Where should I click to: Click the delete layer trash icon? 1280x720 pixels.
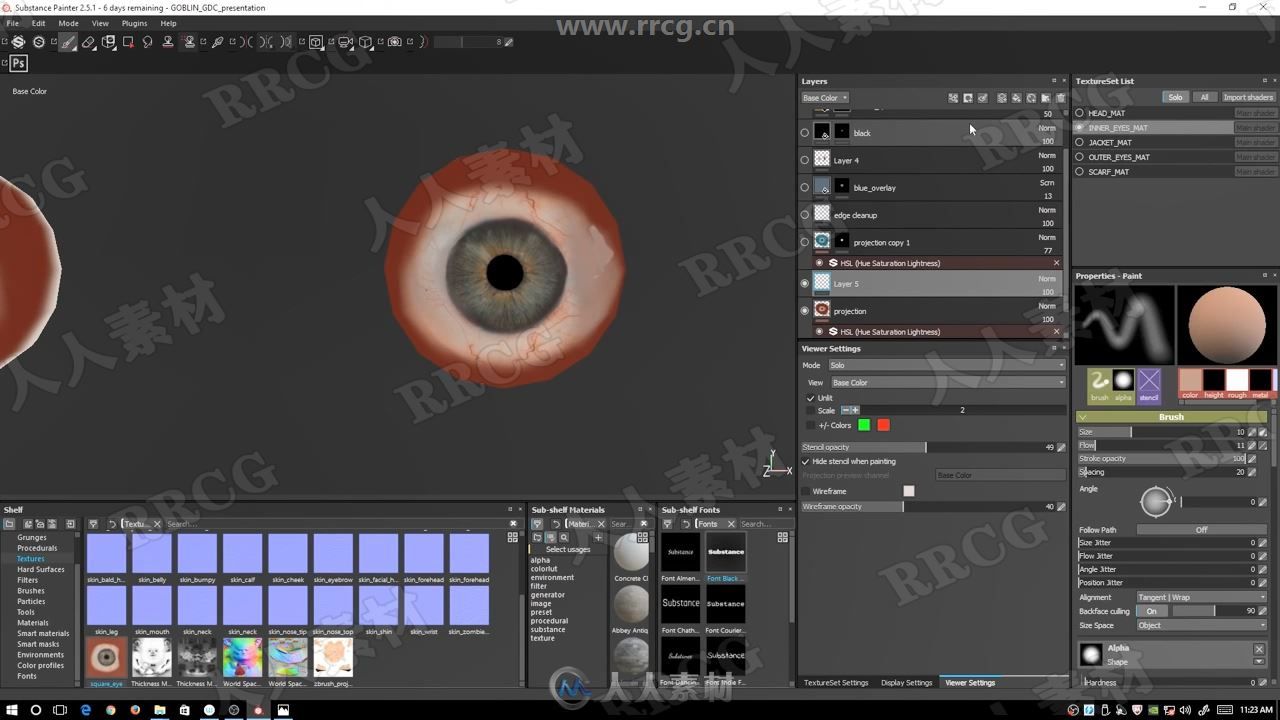[x=1060, y=98]
